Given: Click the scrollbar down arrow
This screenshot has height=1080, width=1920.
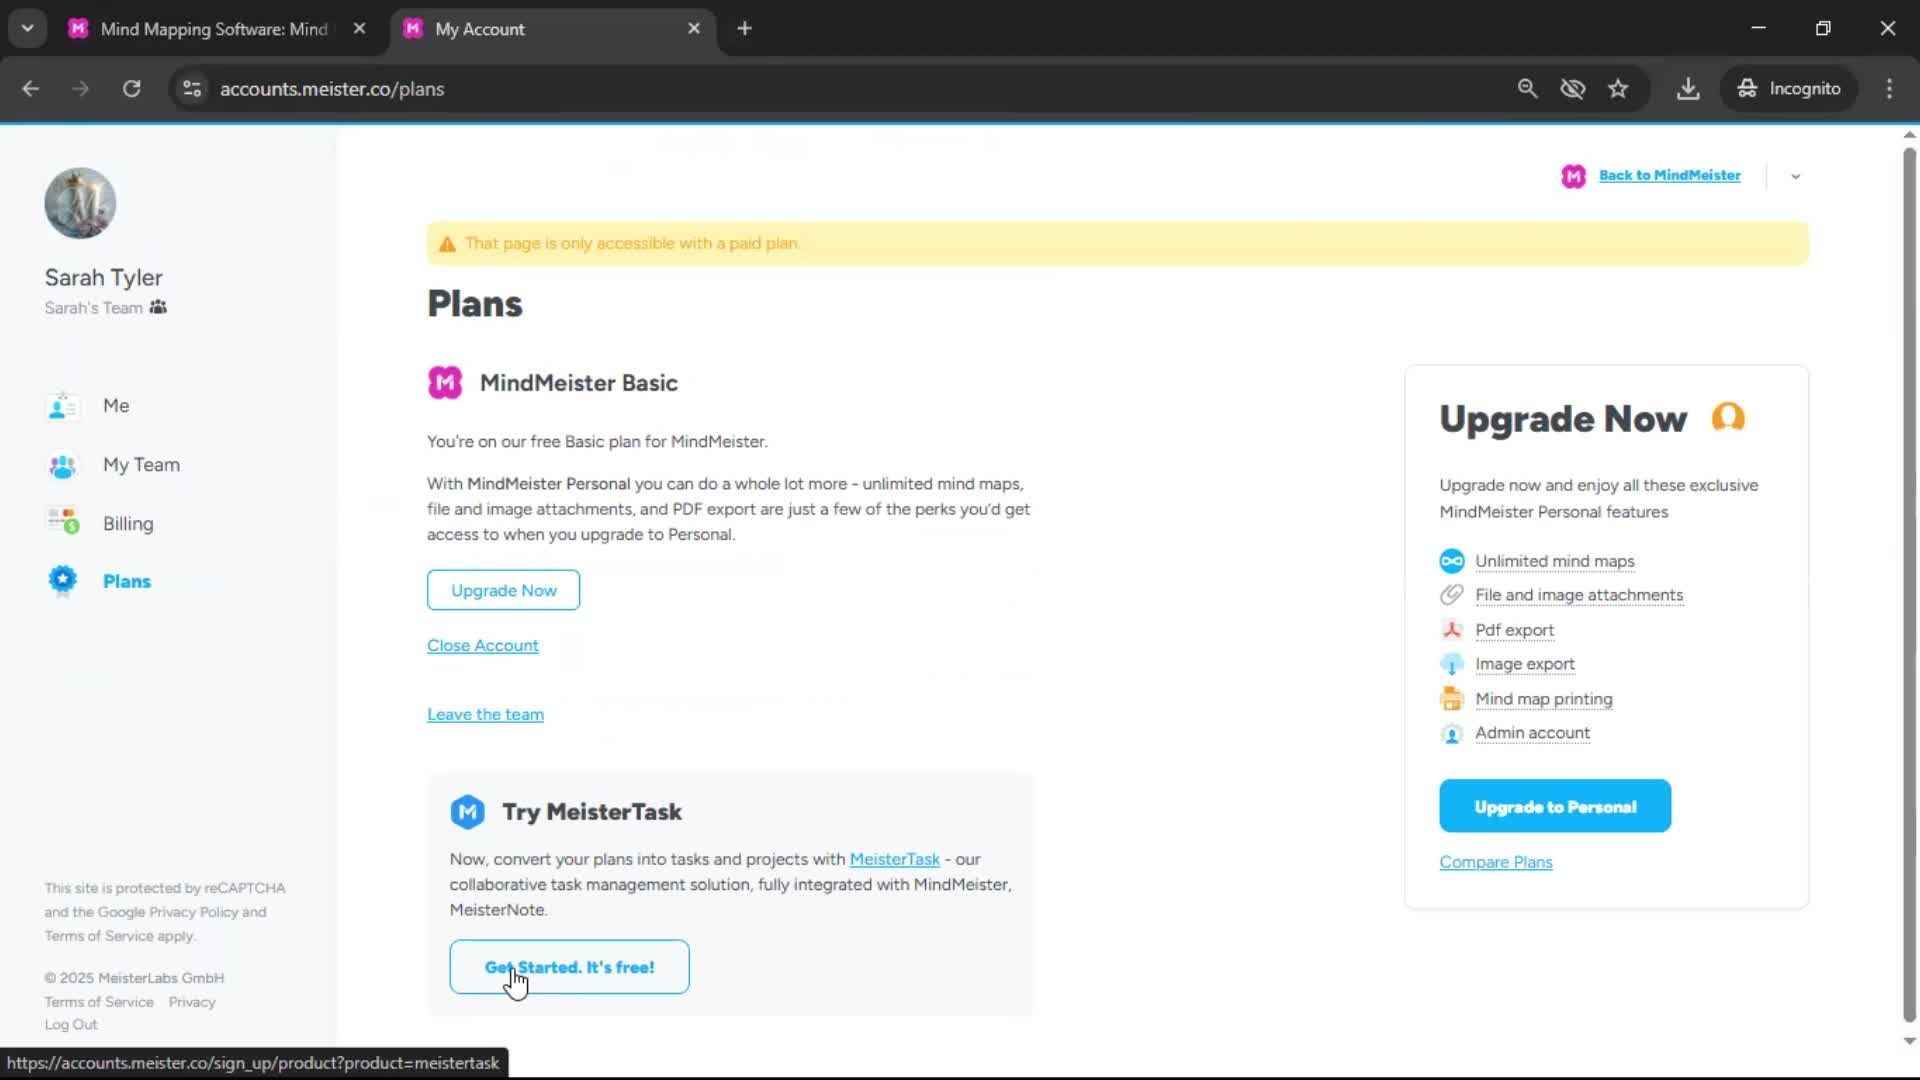Looking at the screenshot, I should tap(1909, 1041).
